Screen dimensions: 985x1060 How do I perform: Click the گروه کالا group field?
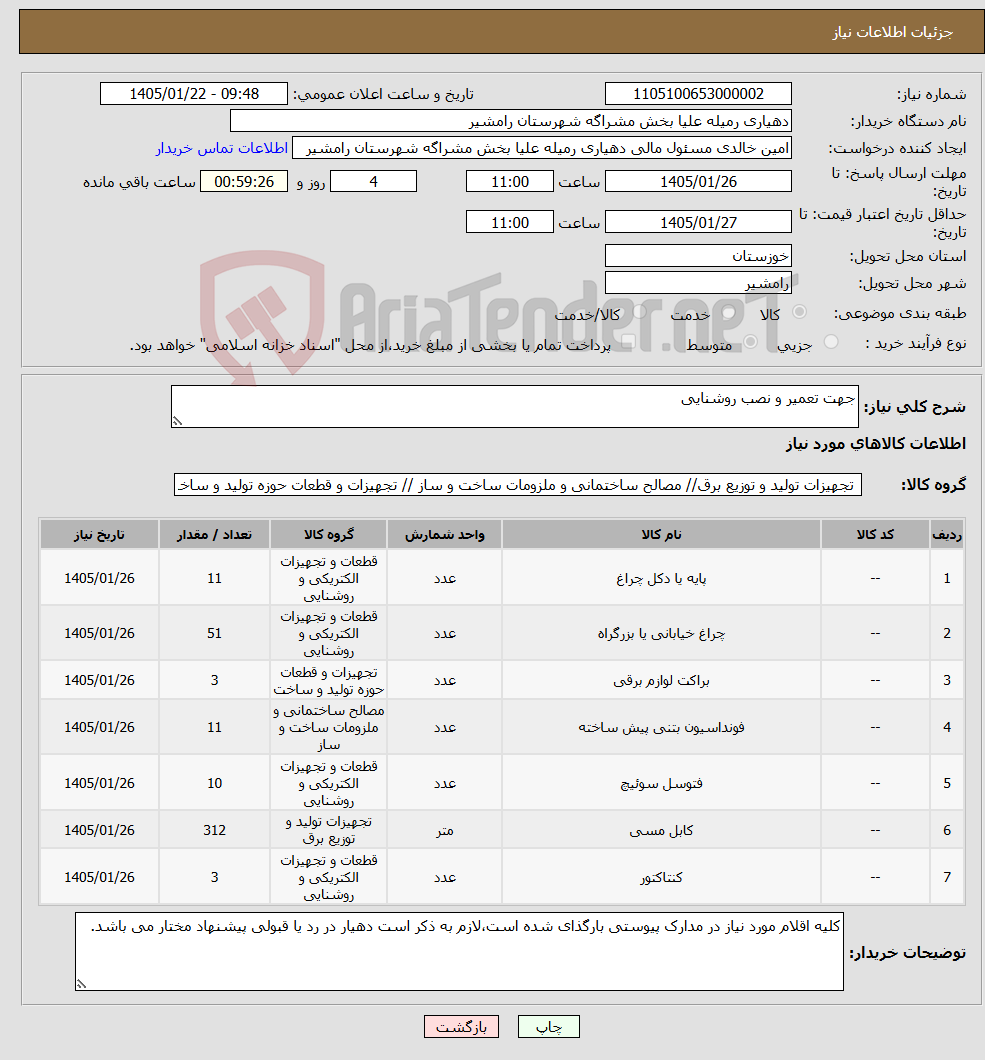tap(518, 485)
